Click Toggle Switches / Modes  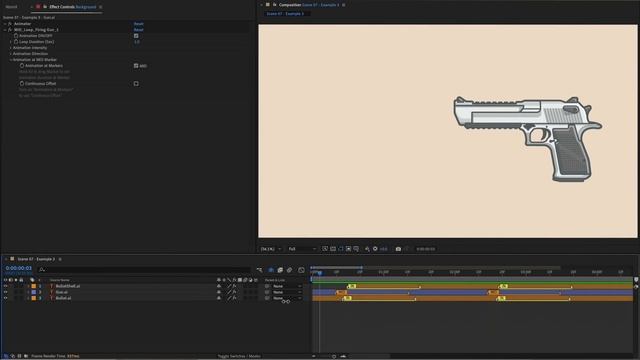pos(239,356)
